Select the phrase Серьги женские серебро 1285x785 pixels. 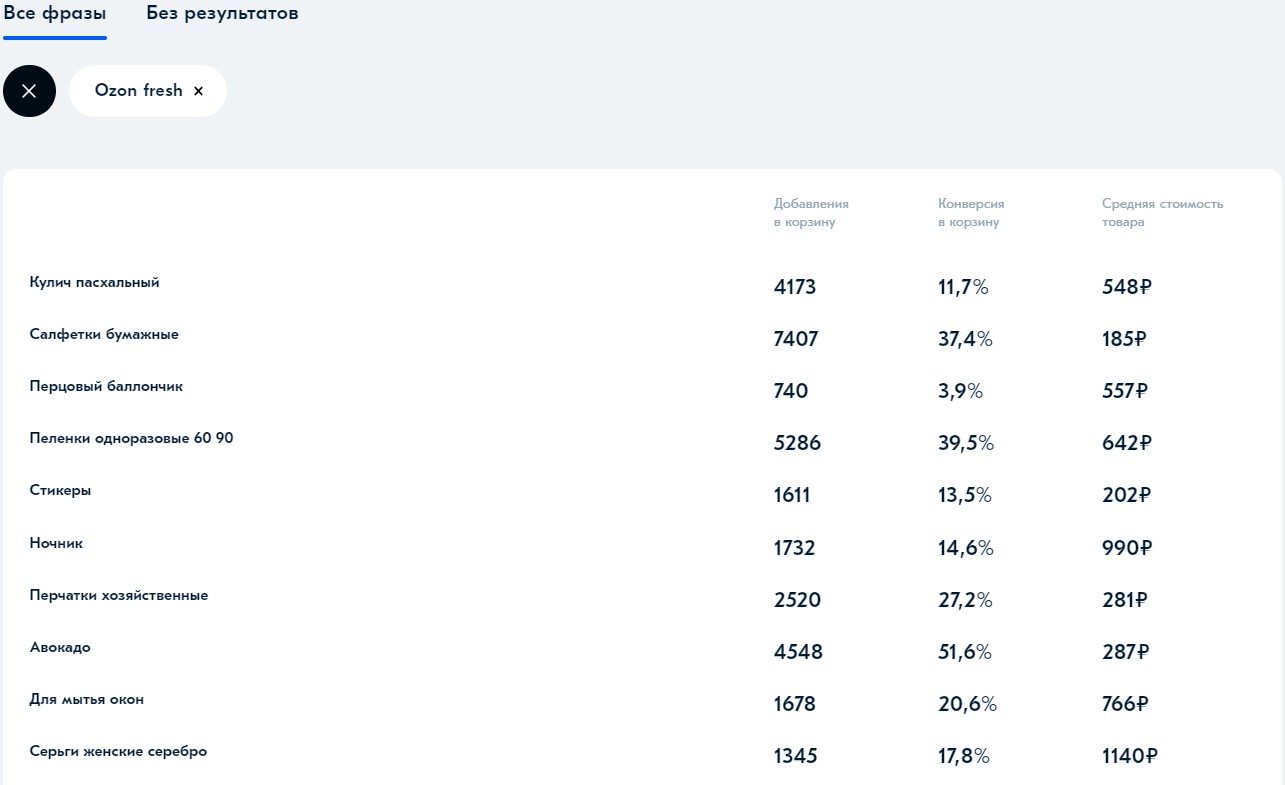[118, 752]
